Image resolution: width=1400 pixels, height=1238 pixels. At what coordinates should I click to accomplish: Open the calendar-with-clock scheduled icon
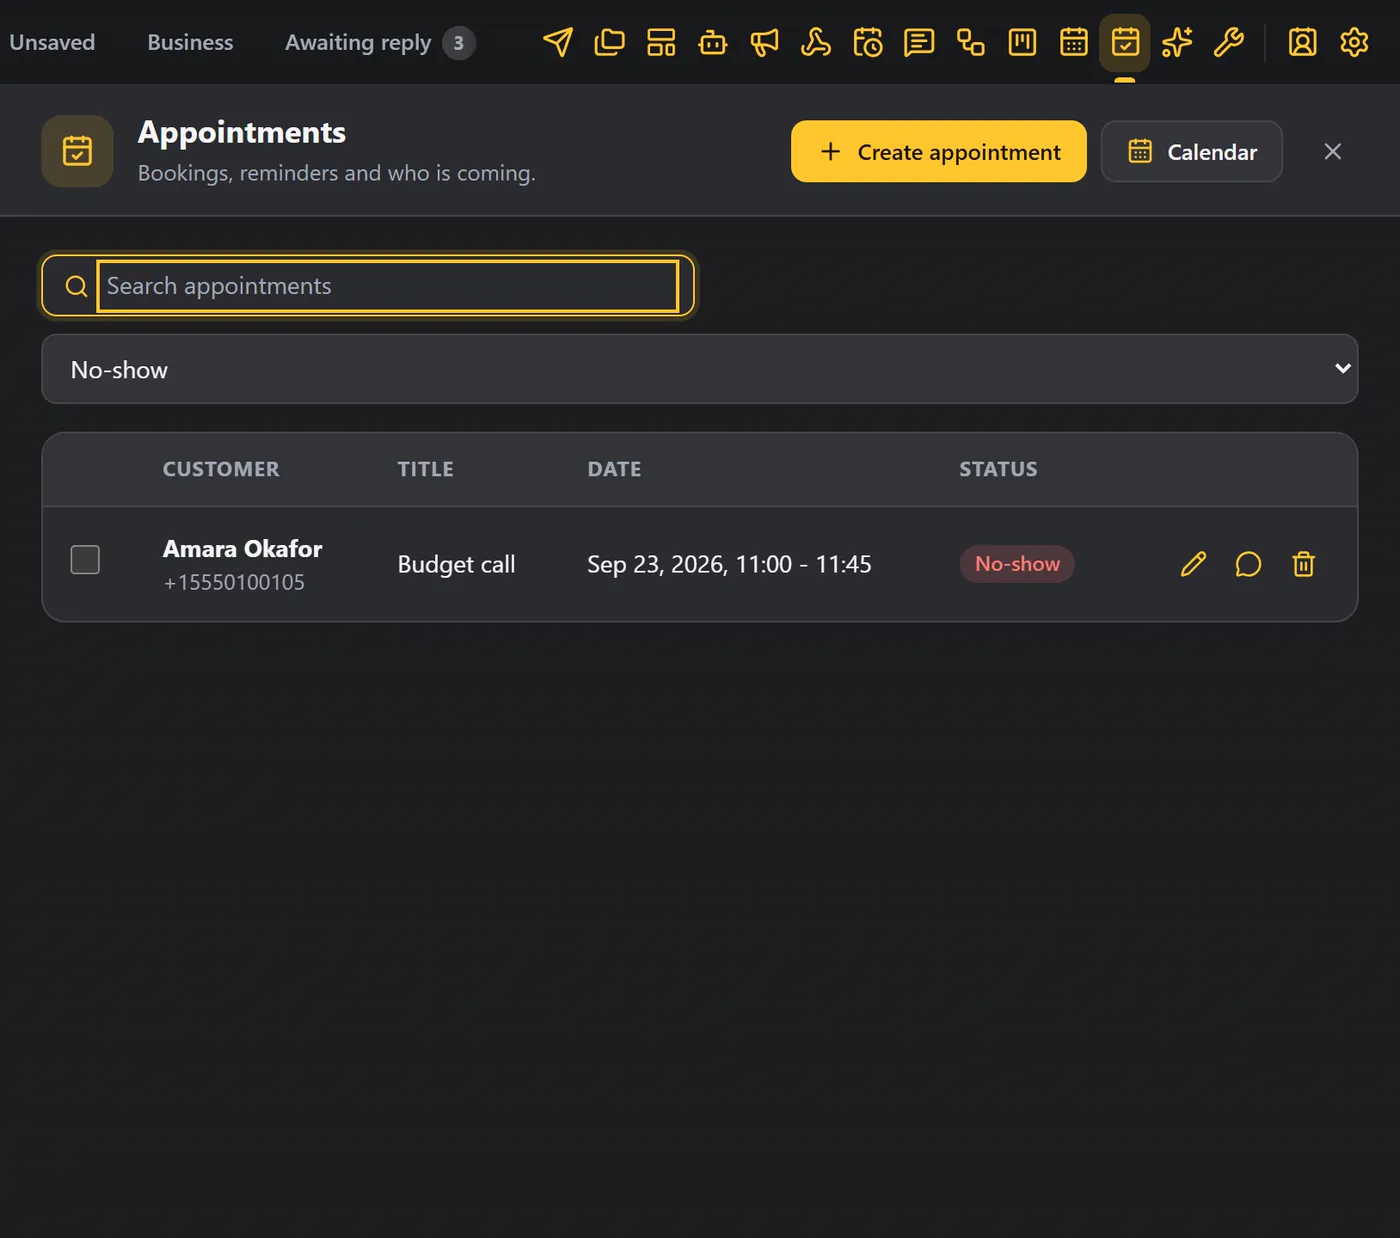868,42
